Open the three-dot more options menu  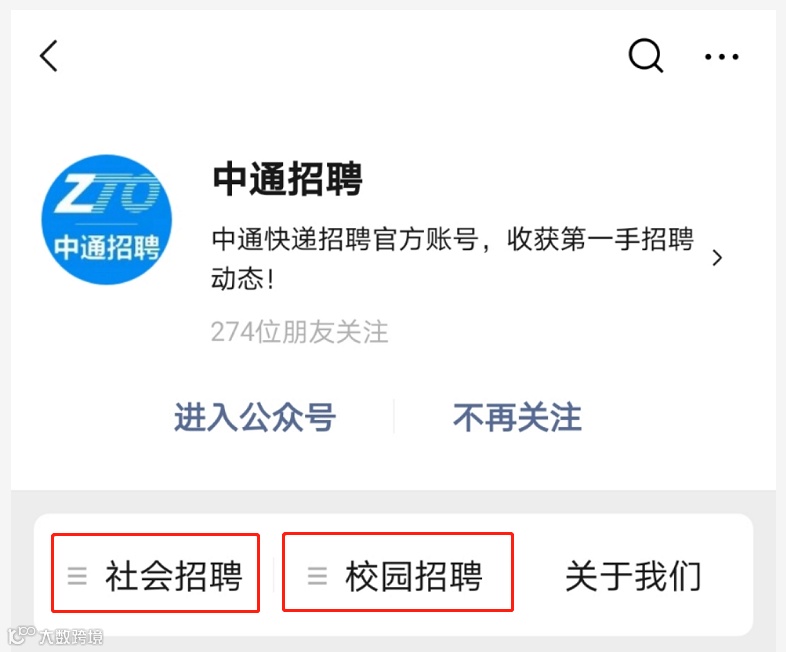click(721, 57)
